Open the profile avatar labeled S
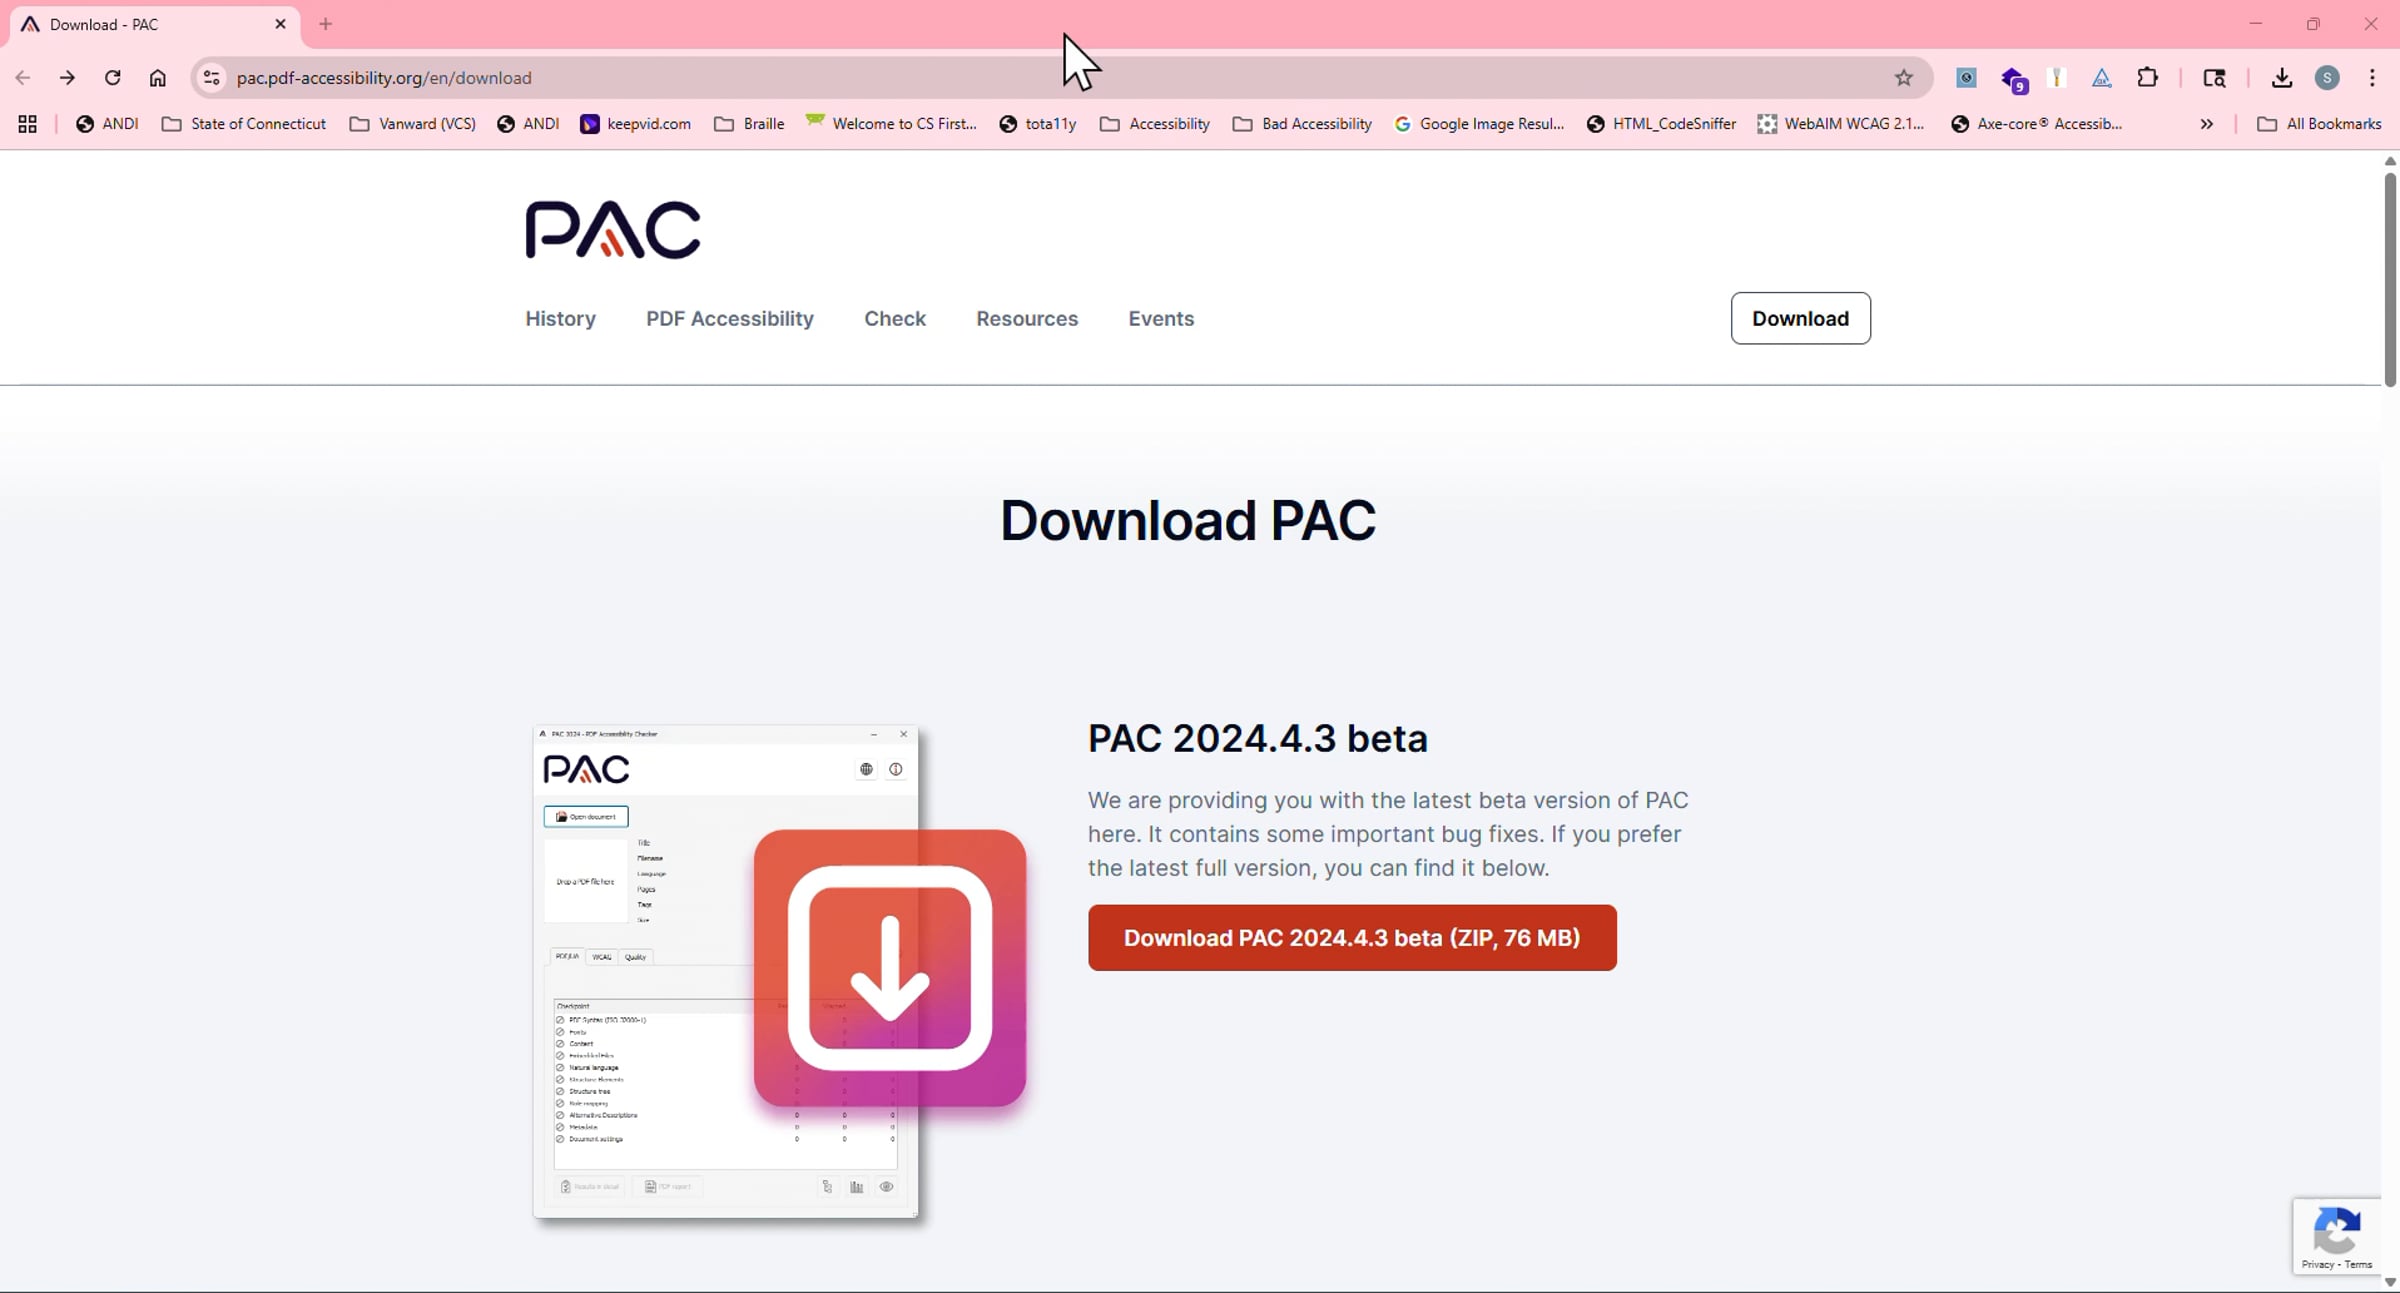2400x1293 pixels. [2327, 78]
